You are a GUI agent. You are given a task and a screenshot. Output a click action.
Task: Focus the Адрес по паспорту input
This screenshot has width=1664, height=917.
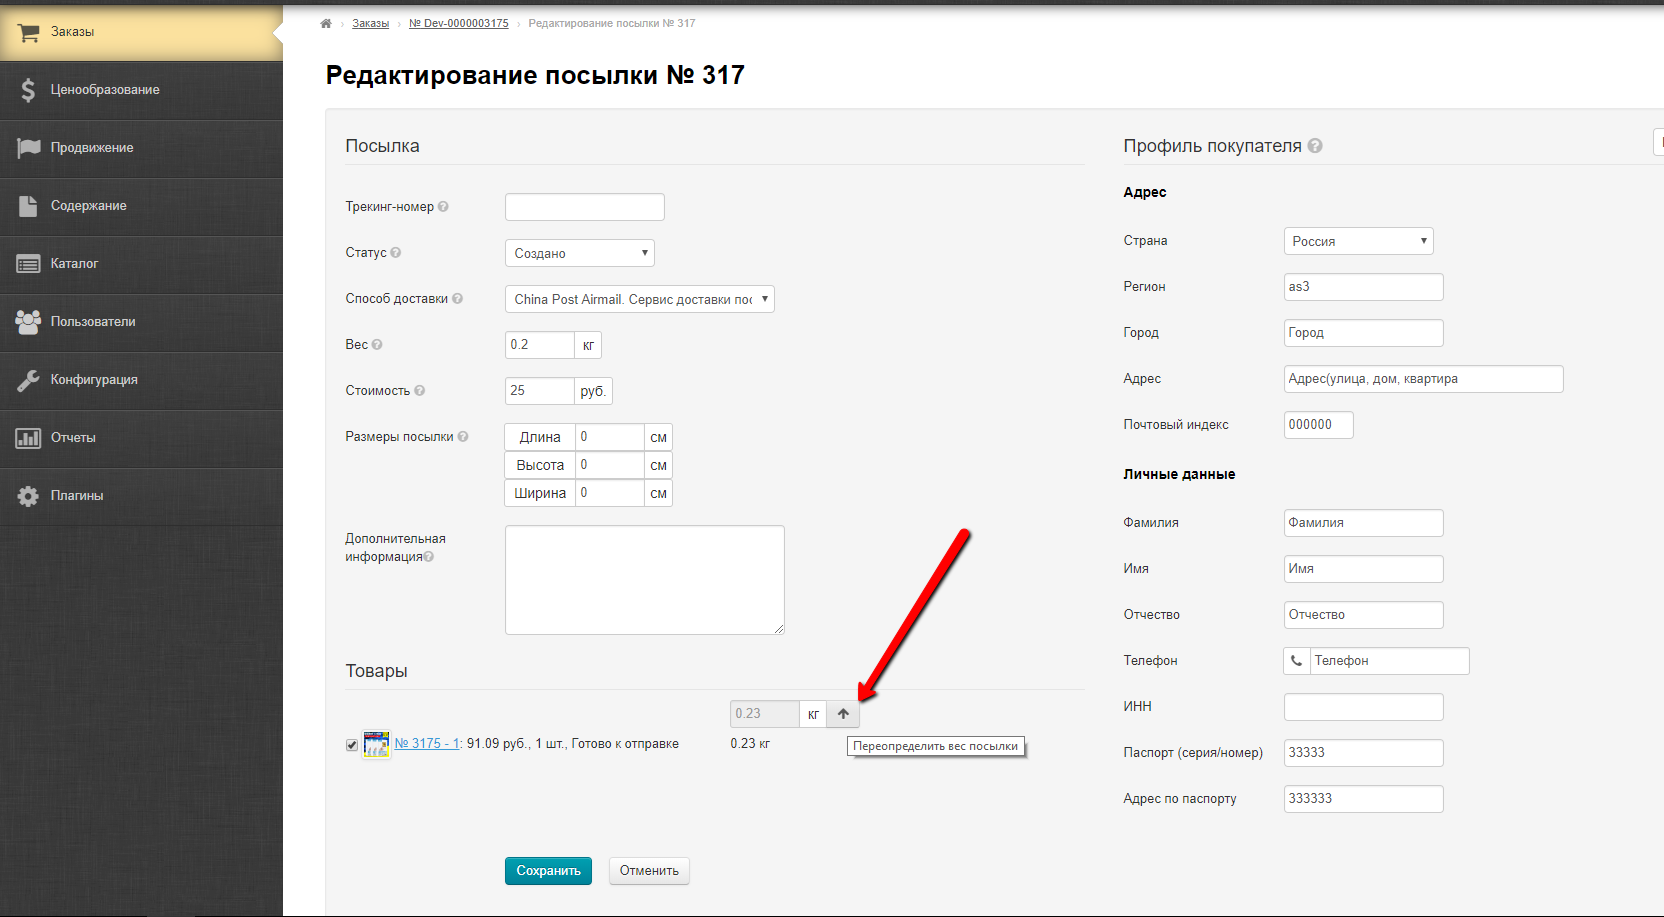1364,799
